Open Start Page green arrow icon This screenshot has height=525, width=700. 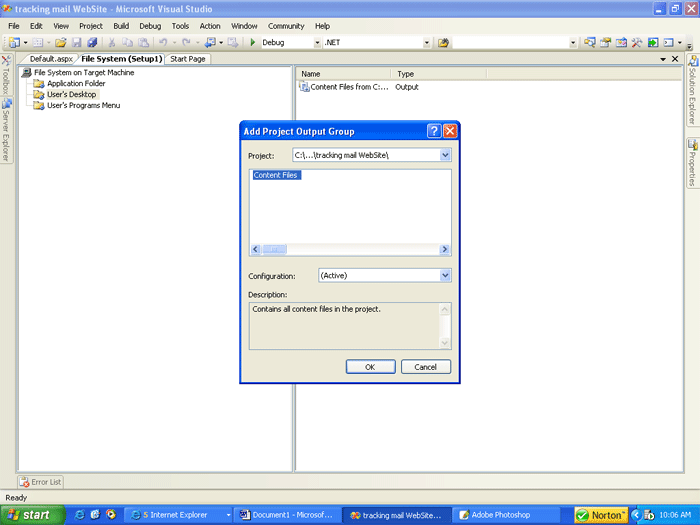653,42
